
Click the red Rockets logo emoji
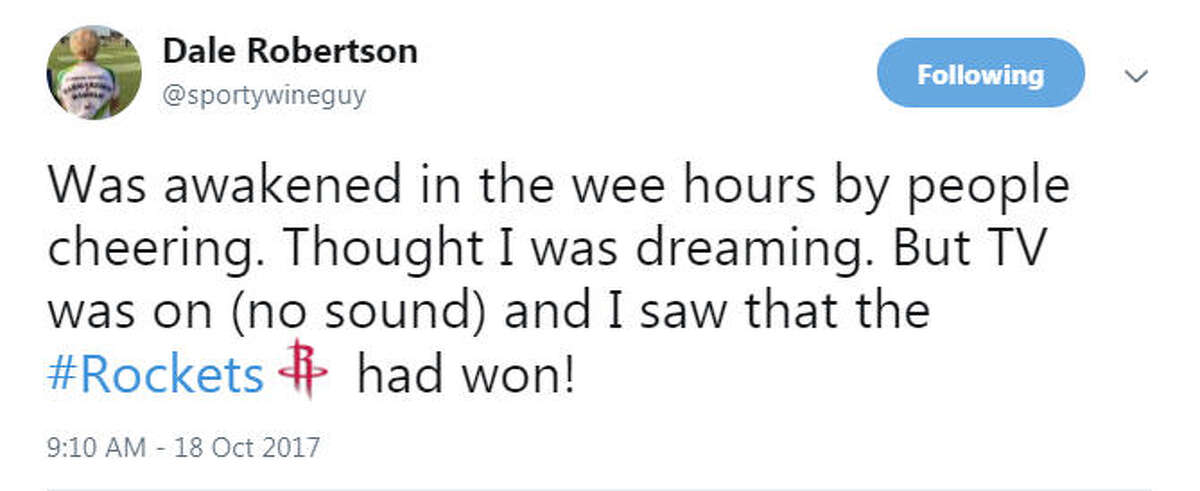click(304, 371)
